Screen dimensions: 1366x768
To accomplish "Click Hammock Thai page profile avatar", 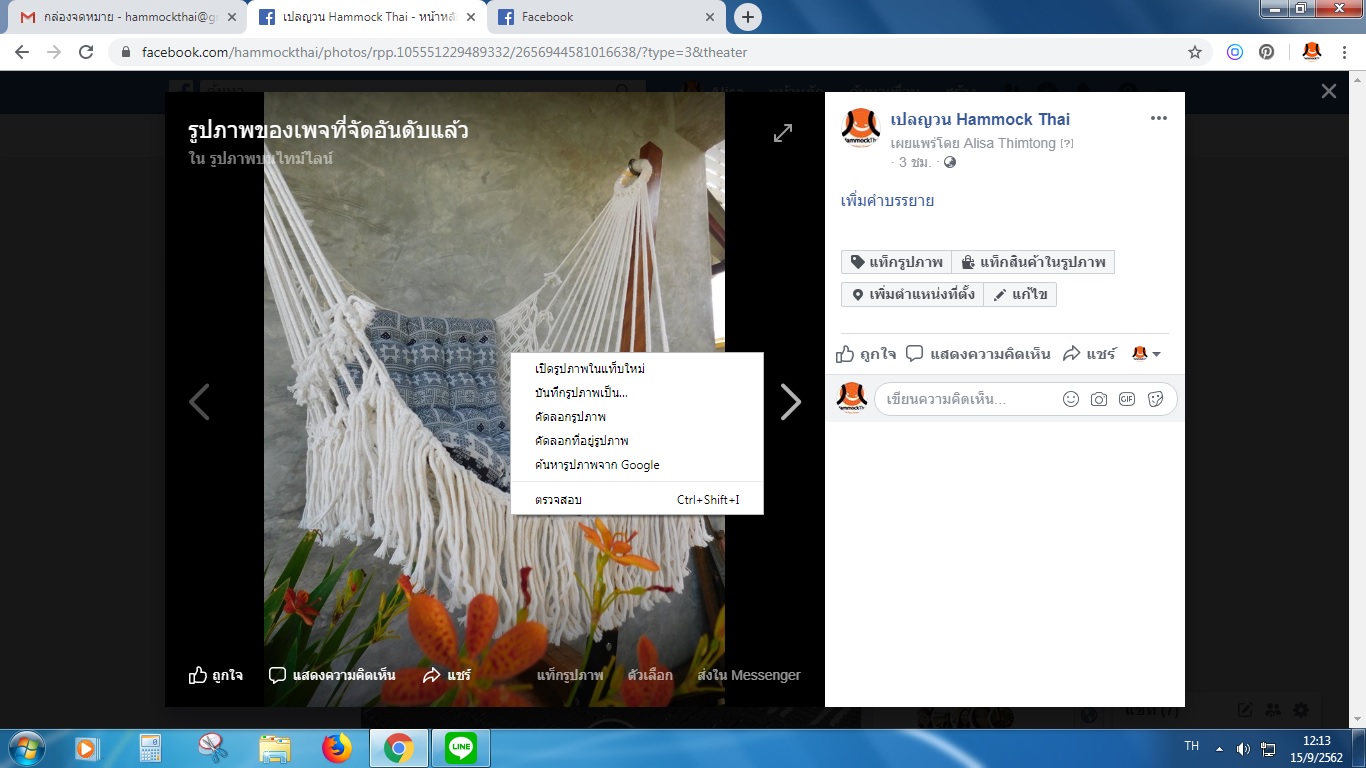I will [x=860, y=127].
